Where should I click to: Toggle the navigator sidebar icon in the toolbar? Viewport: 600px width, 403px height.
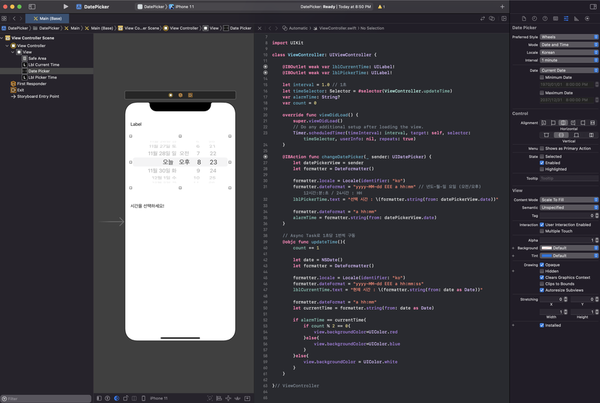[32, 7]
